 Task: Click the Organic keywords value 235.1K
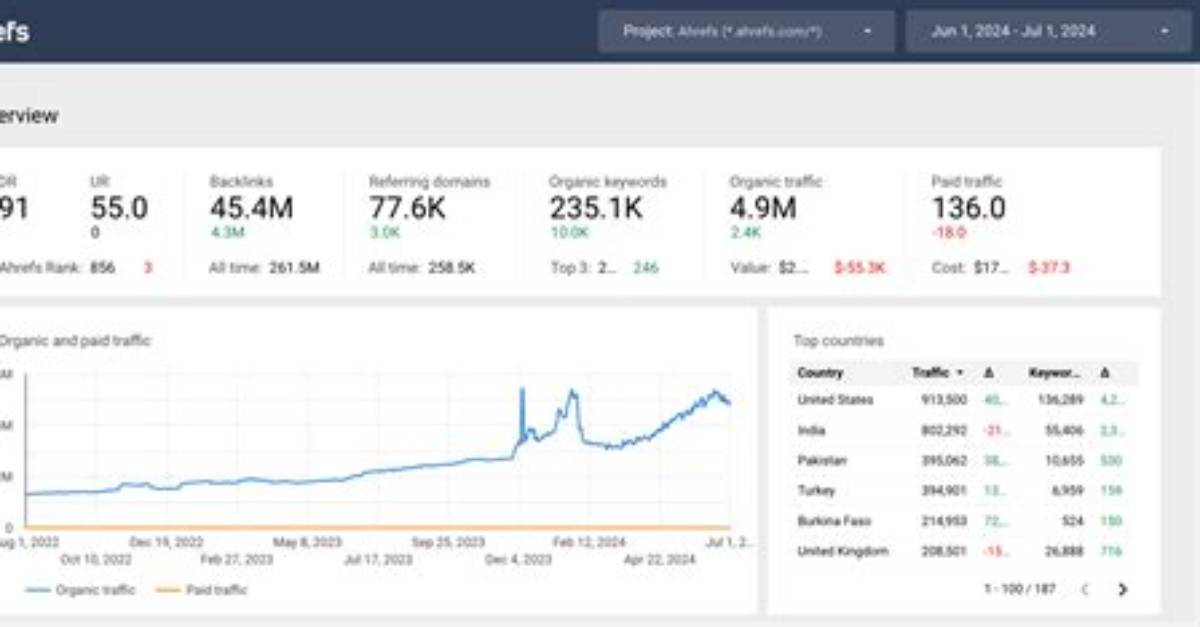(596, 209)
